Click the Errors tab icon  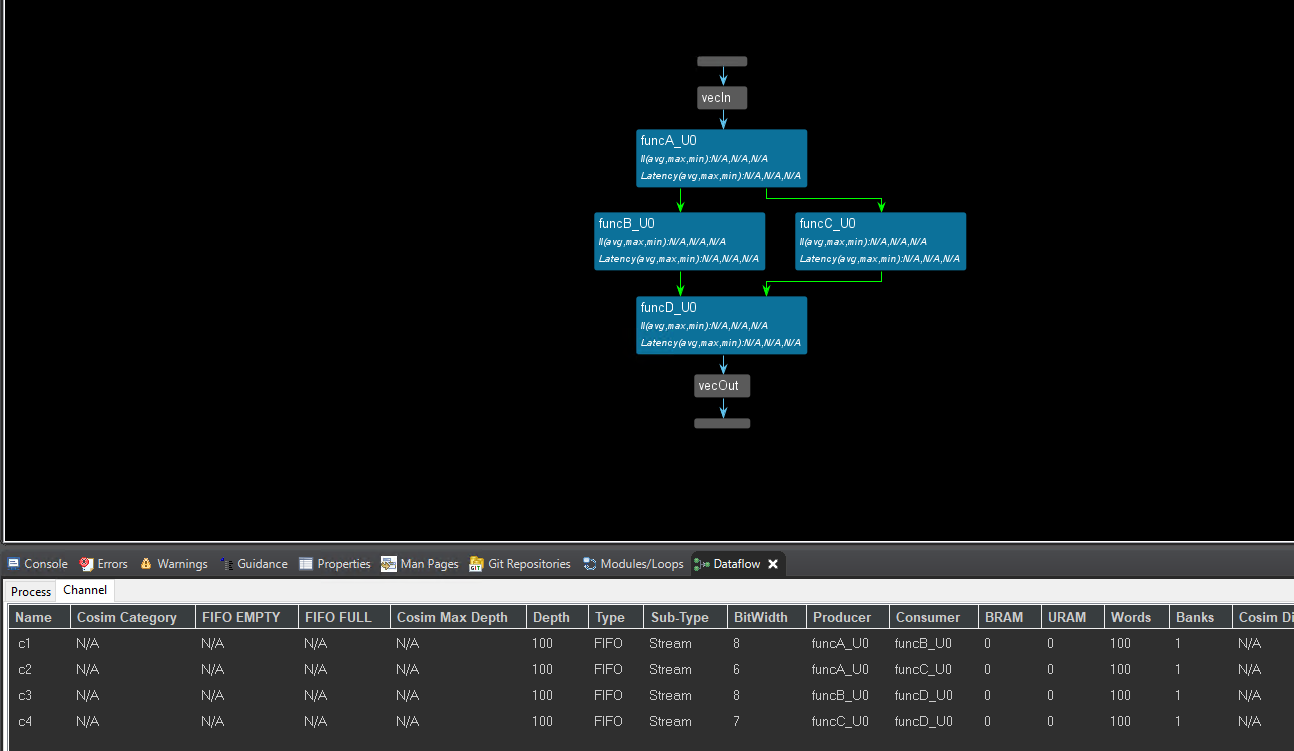click(x=86, y=564)
